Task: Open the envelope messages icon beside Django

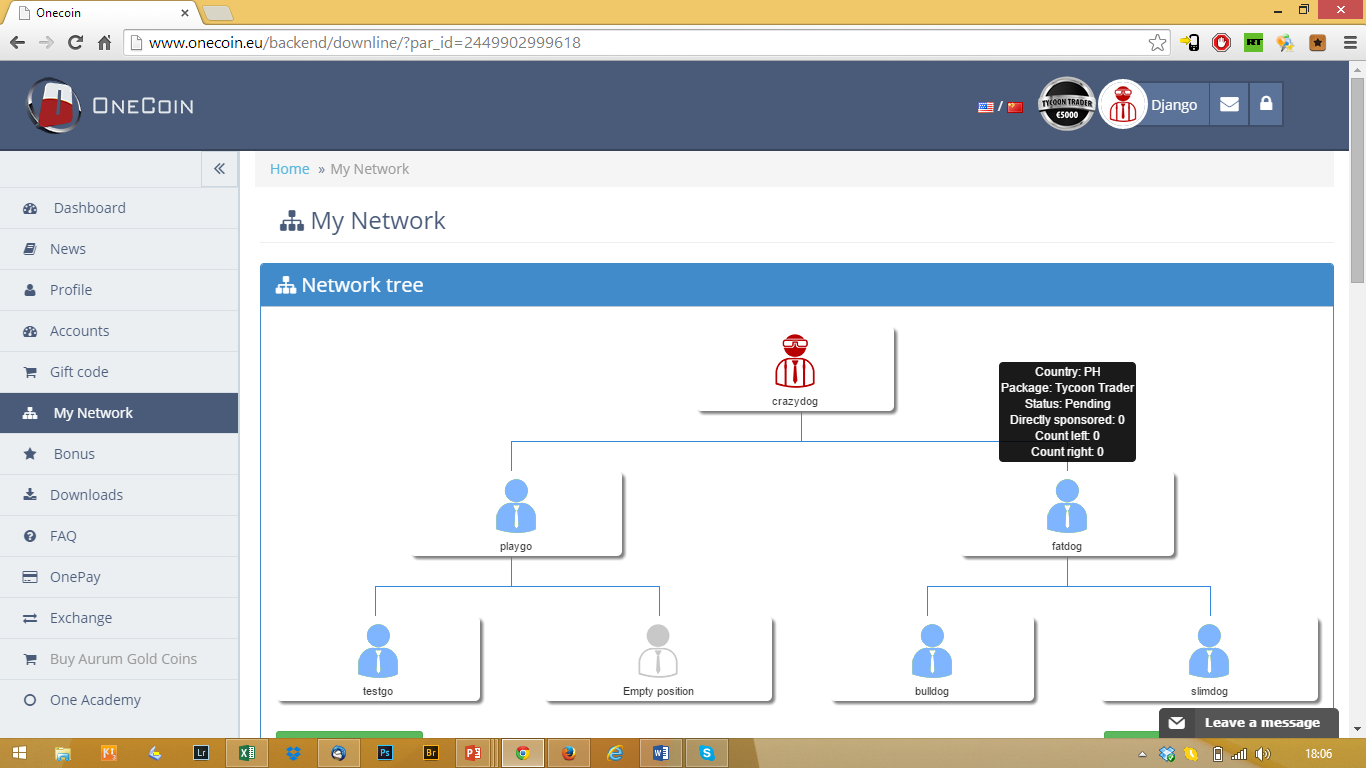Action: click(1229, 104)
